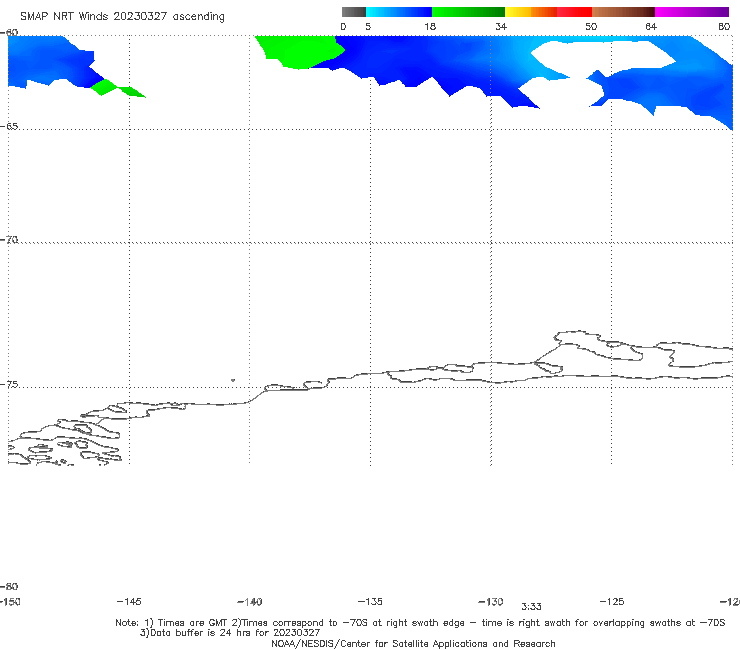The height and width of the screenshot is (650, 740).
Task: Click the latitude label '-80'
Action: (x=9, y=587)
